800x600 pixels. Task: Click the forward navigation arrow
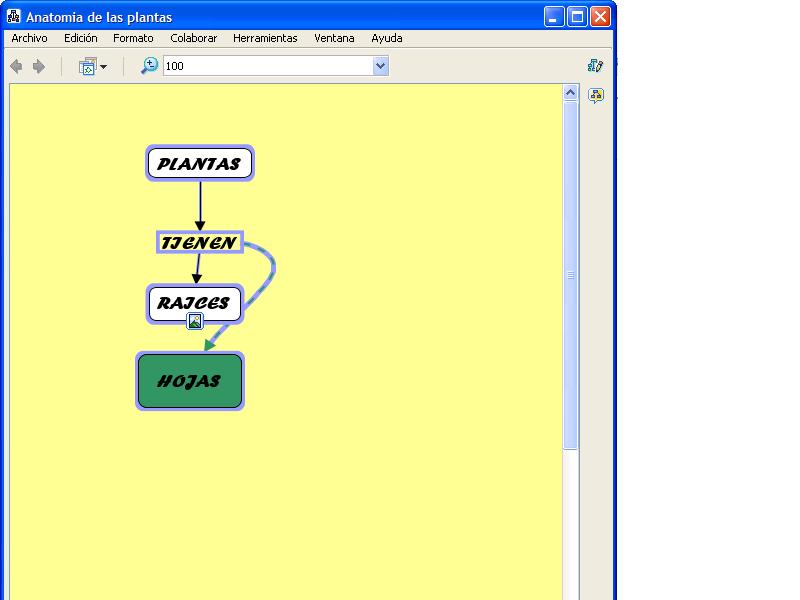(39, 67)
